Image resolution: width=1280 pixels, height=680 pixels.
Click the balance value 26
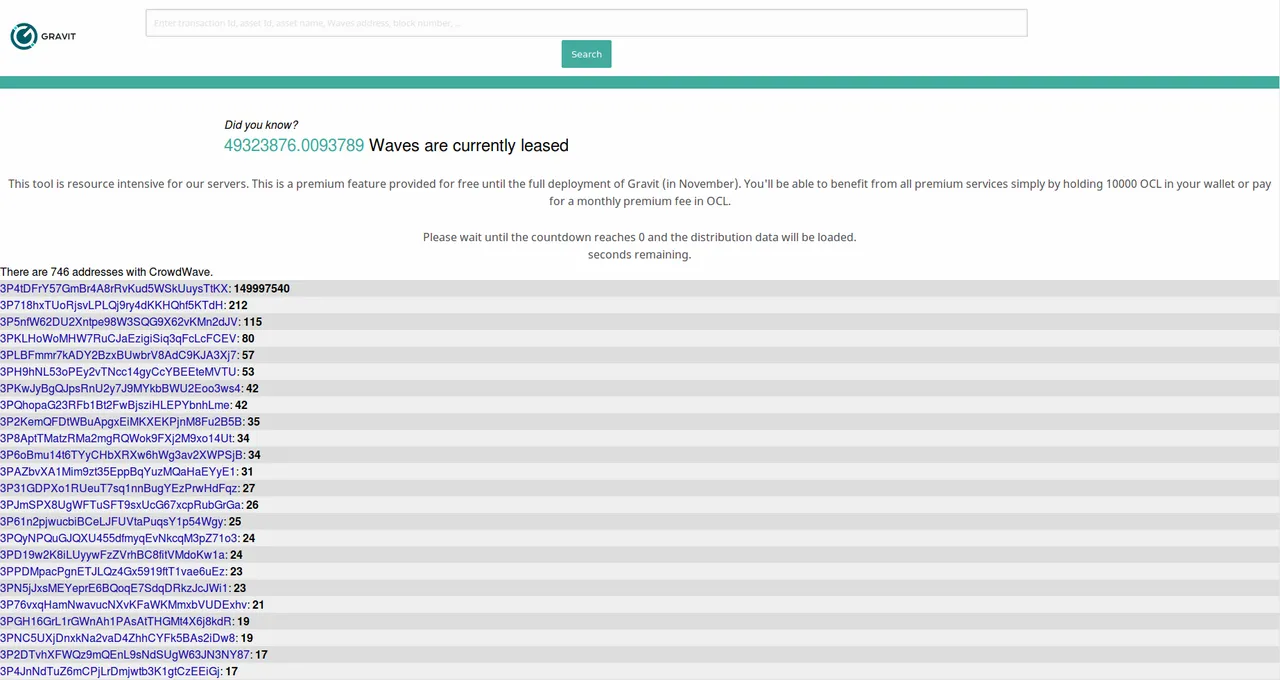252,505
